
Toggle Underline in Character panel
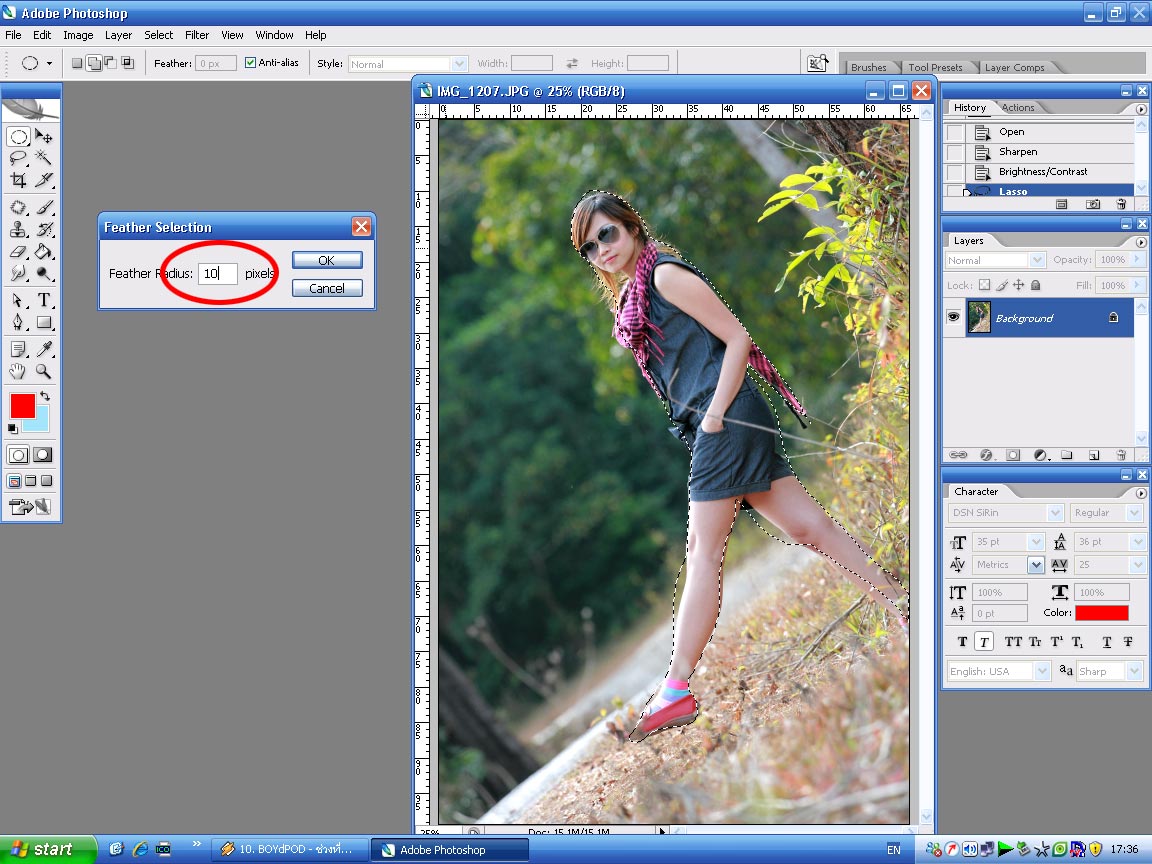tap(1106, 642)
